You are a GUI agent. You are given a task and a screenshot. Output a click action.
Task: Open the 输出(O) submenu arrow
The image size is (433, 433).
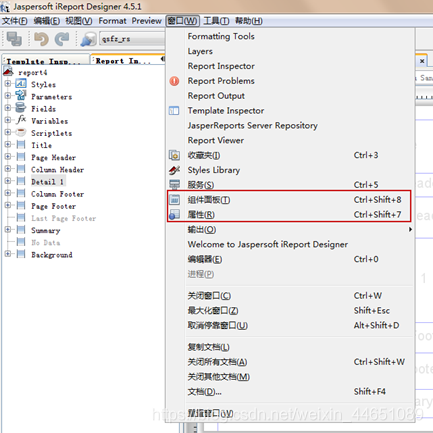point(410,229)
